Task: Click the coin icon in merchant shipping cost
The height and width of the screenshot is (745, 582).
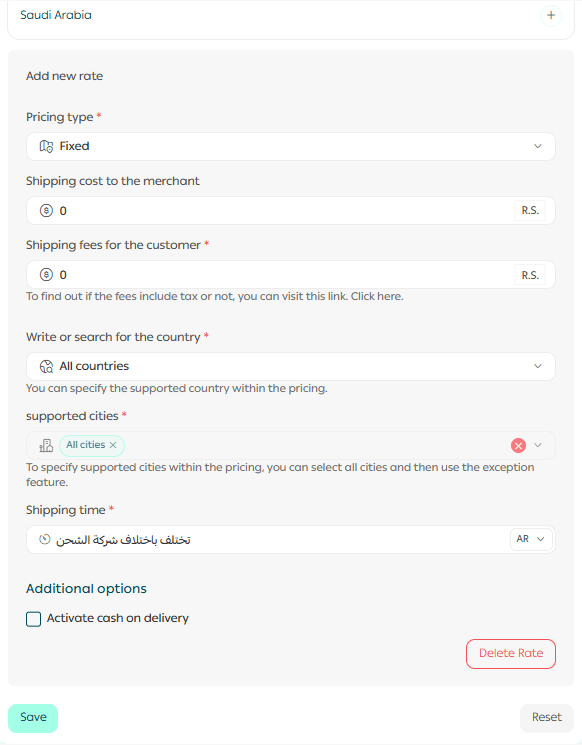Action: click(x=46, y=210)
